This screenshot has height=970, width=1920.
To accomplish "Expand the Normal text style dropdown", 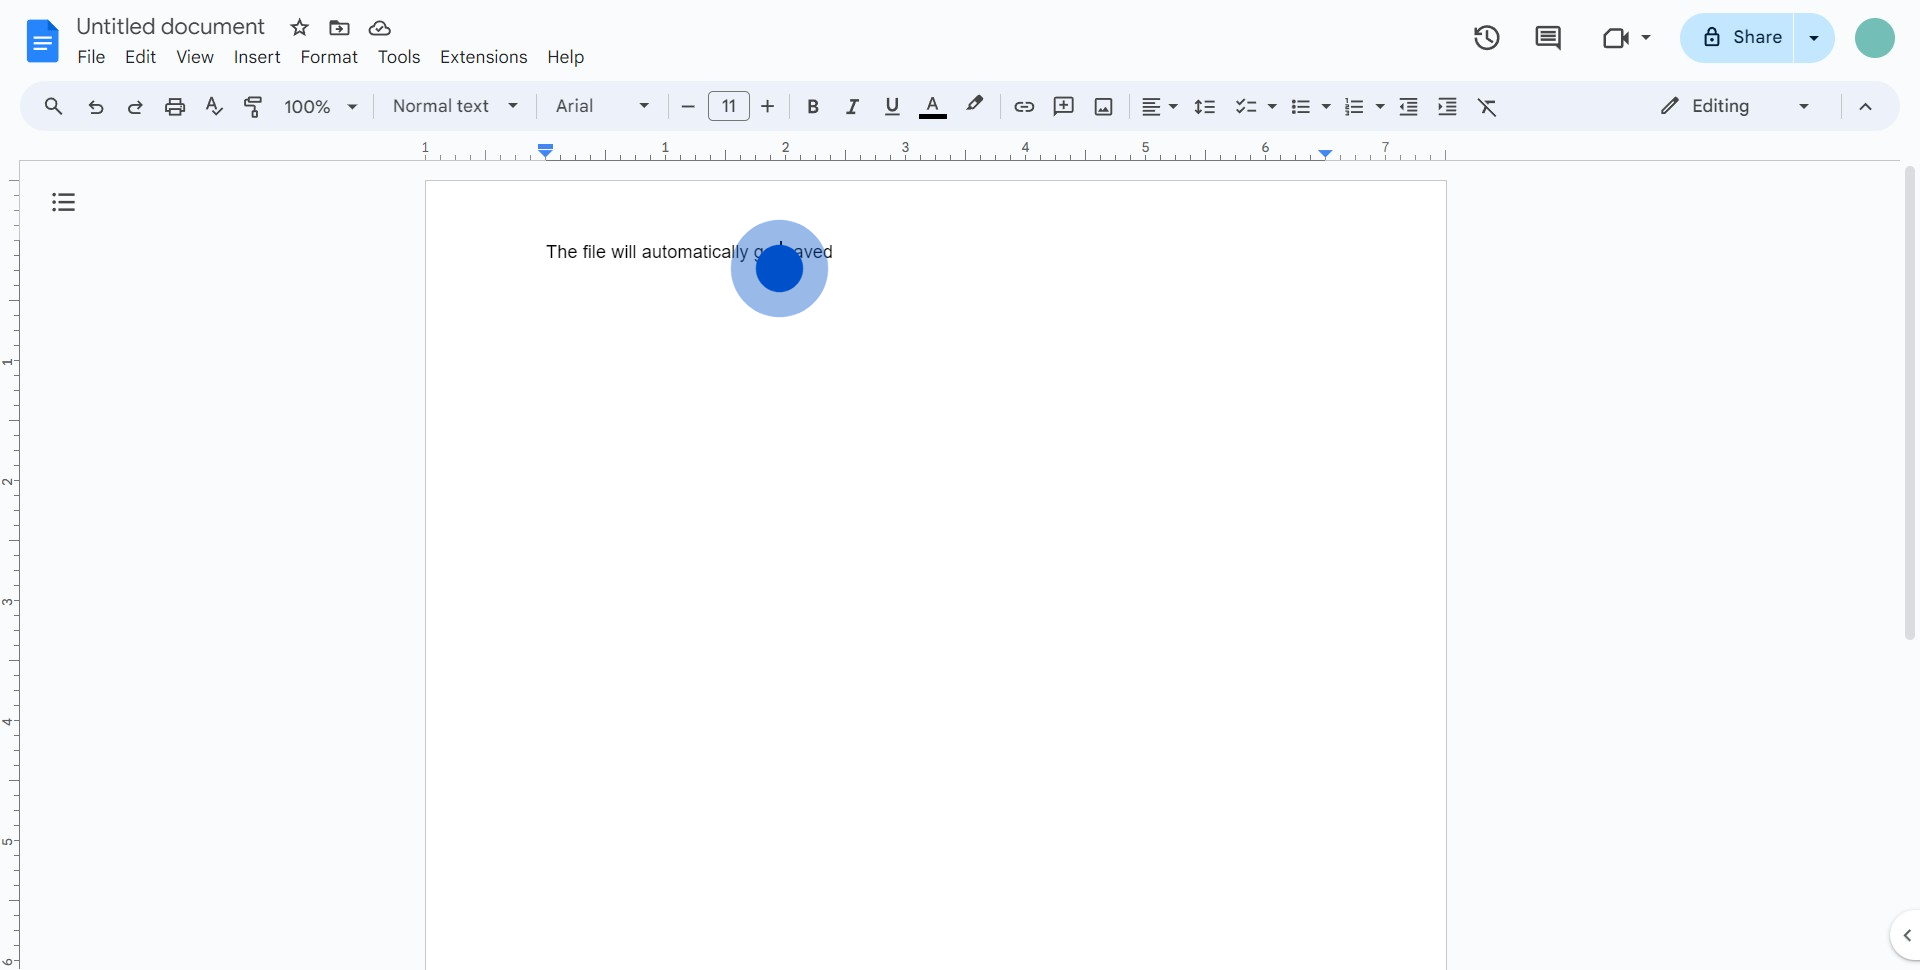I will tap(455, 107).
